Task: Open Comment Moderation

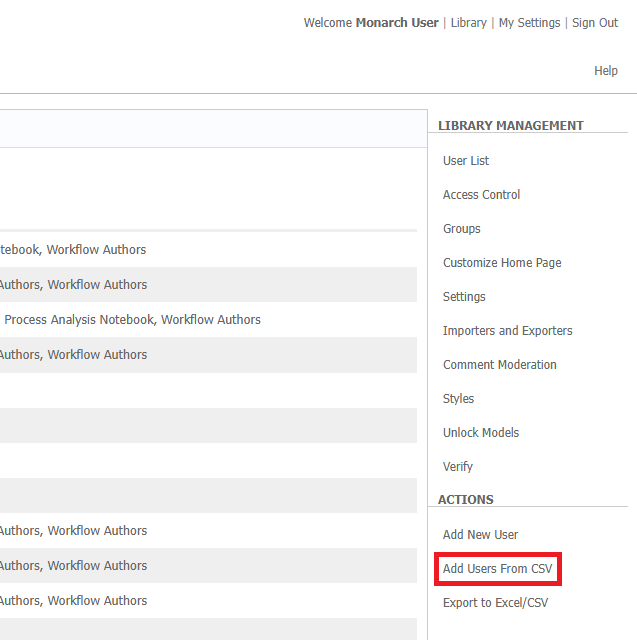Action: point(499,365)
